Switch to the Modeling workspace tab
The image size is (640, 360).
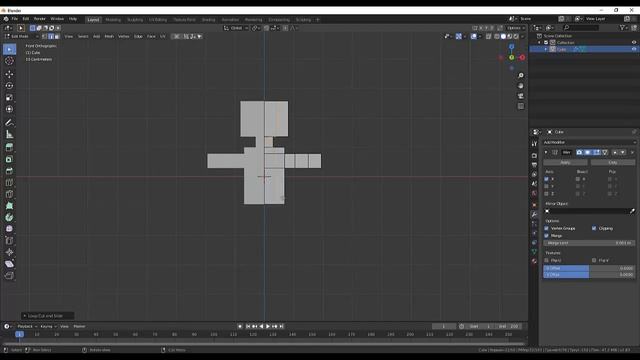pyautogui.click(x=113, y=20)
